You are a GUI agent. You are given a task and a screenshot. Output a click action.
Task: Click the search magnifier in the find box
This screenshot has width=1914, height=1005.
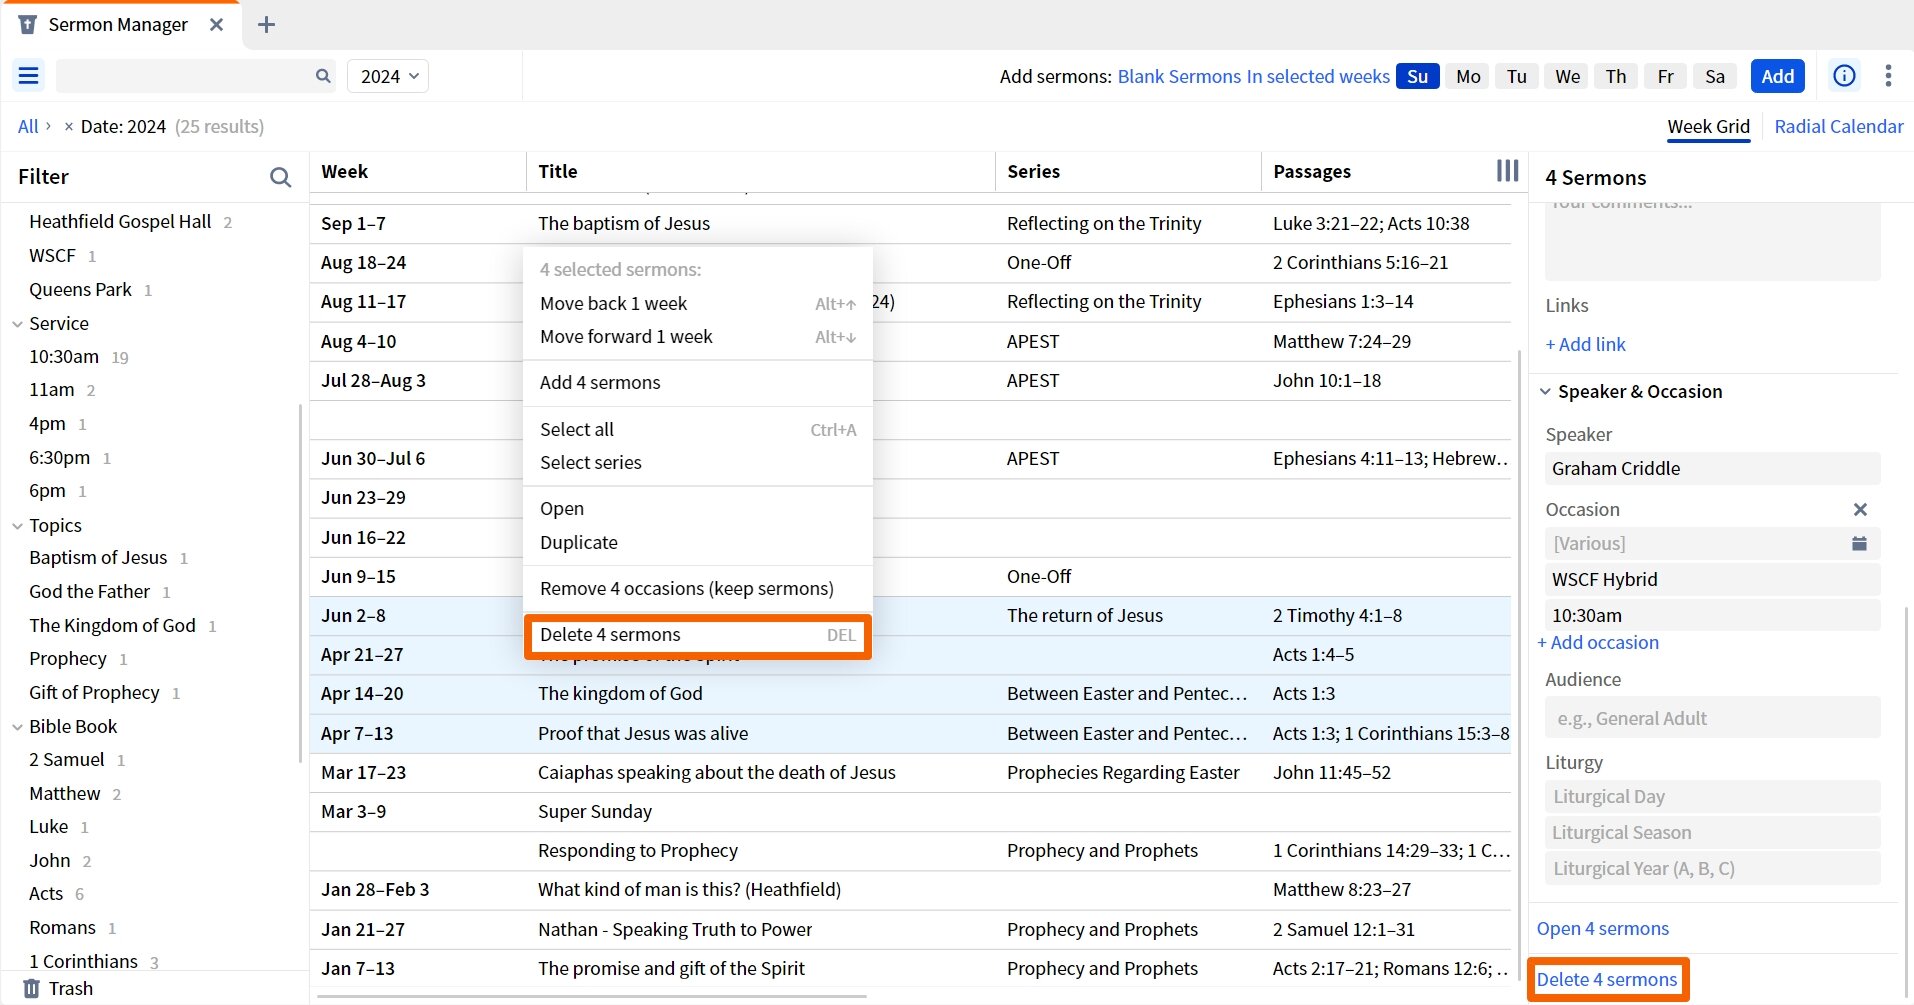point(323,76)
